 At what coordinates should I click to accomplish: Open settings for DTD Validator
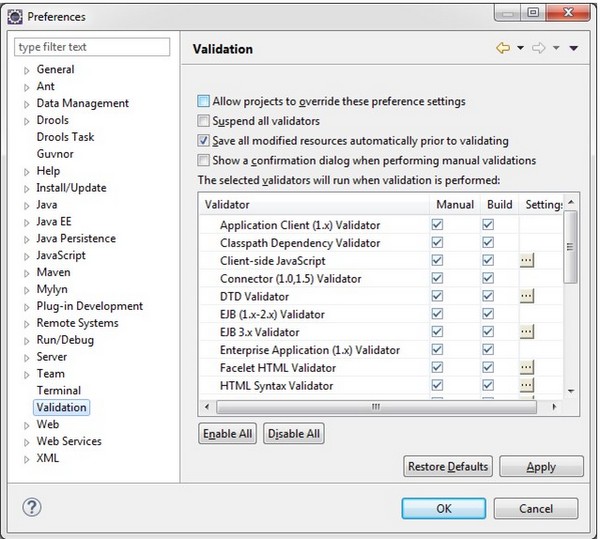(527, 296)
